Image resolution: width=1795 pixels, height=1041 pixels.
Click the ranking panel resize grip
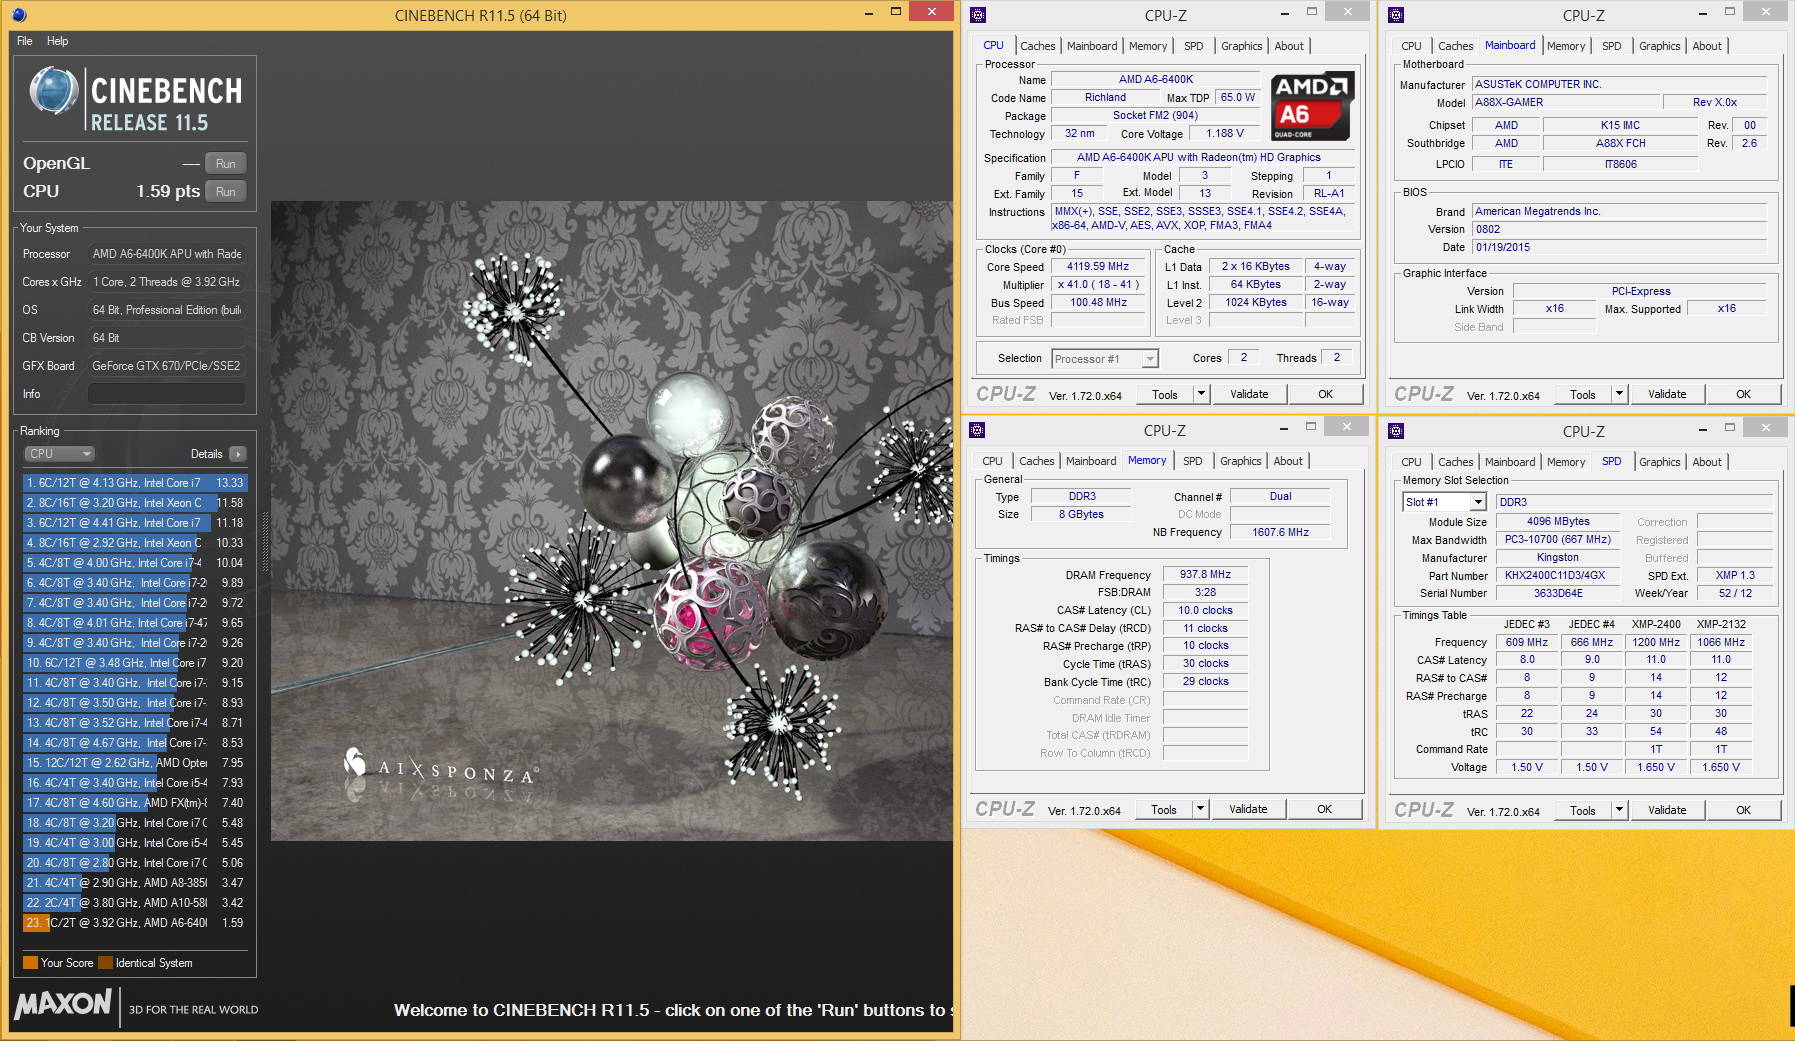[265, 541]
